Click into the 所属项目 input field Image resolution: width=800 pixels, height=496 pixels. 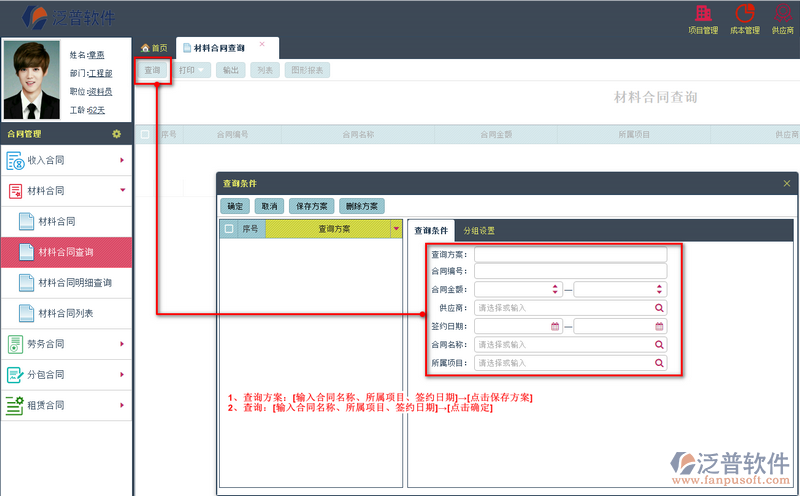[x=570, y=363]
